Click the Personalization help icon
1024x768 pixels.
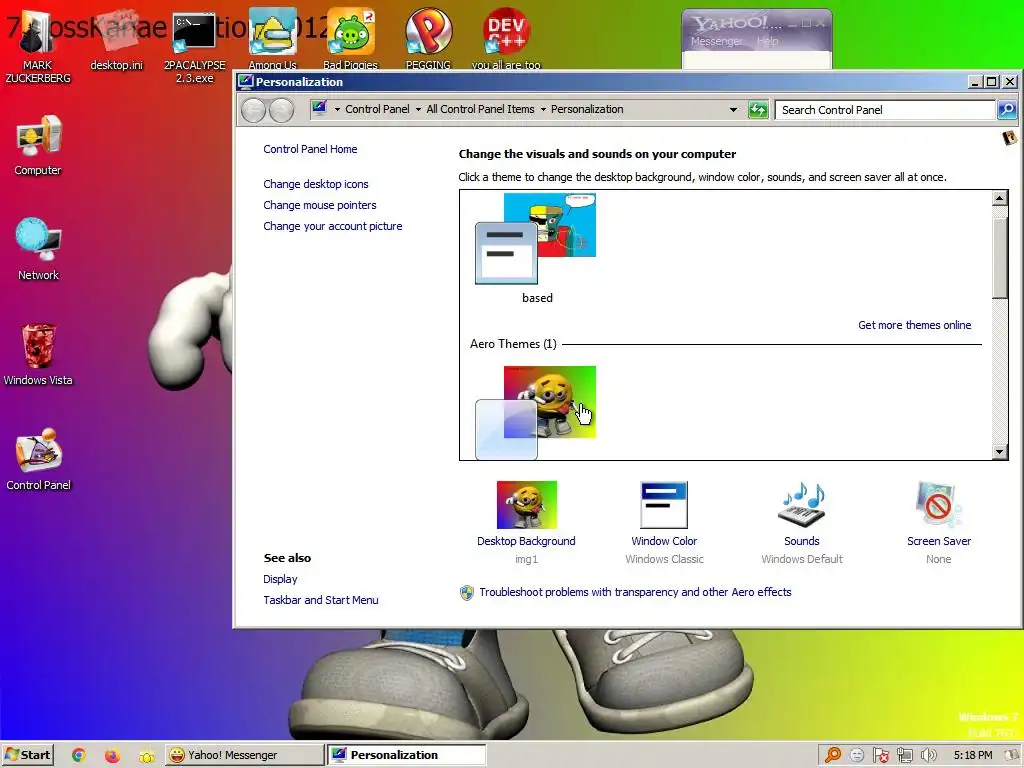1009,138
